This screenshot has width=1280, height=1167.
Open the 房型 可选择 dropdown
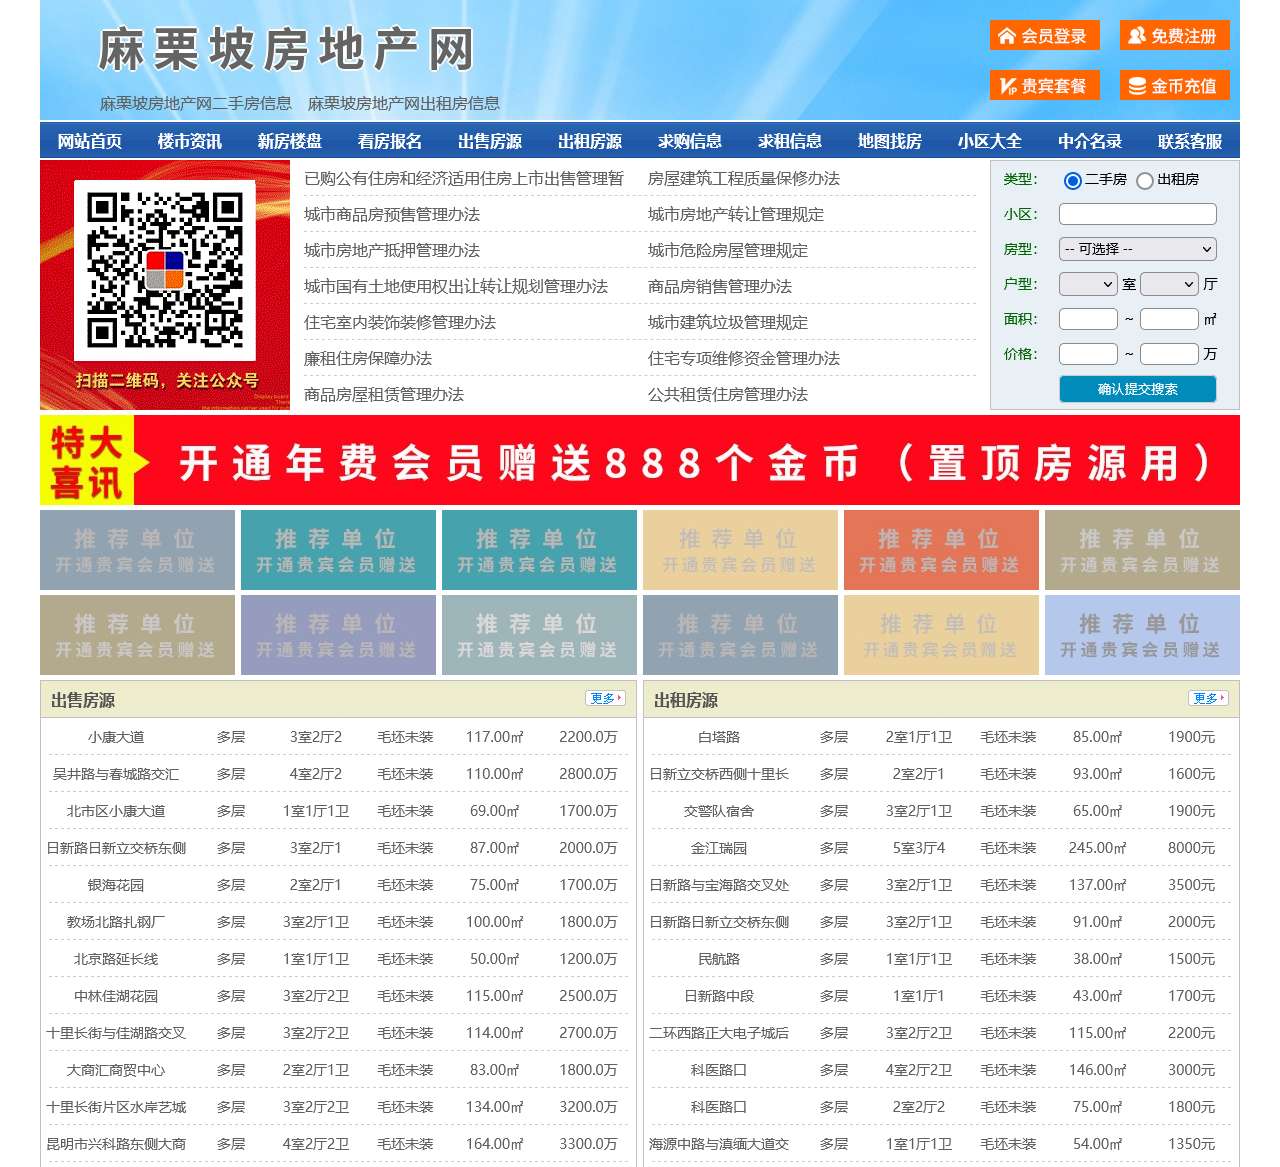click(1137, 249)
